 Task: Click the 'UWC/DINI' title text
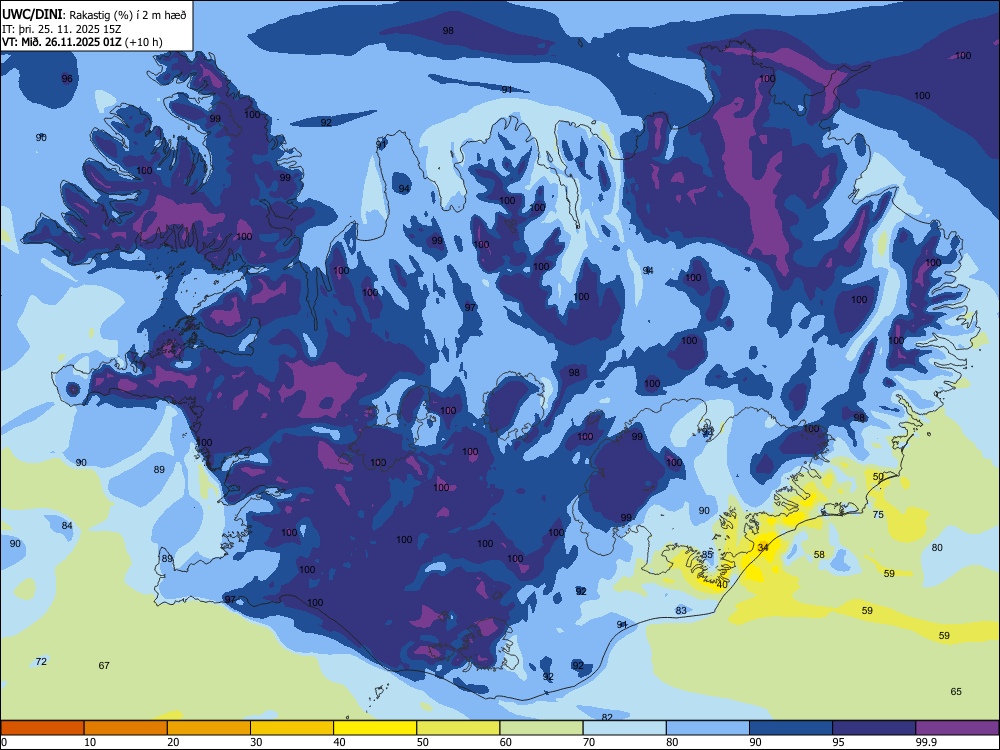(x=33, y=15)
